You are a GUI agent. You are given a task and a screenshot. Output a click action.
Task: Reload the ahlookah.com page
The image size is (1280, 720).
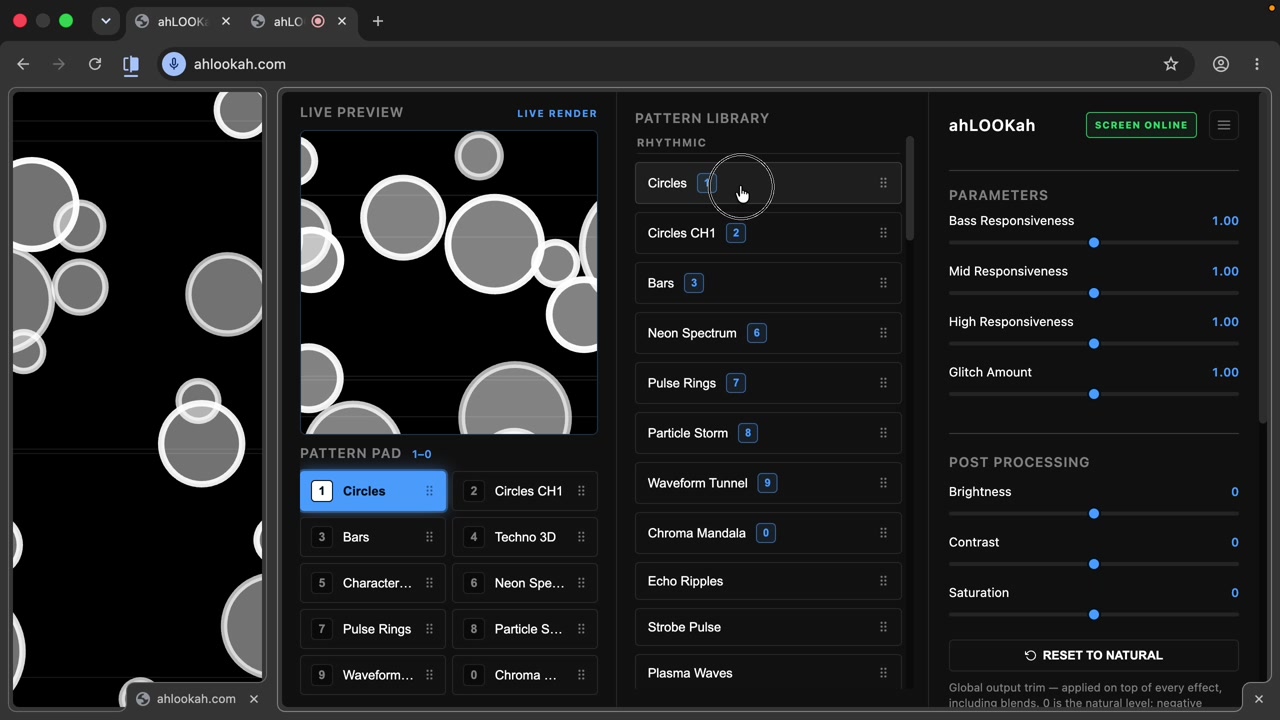[95, 64]
